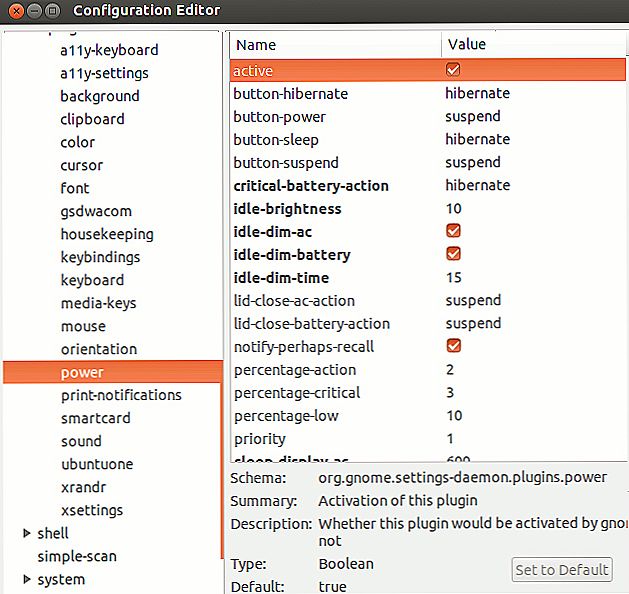The image size is (629, 594).
Task: Select font in the sidebar tree
Action: click(75, 188)
